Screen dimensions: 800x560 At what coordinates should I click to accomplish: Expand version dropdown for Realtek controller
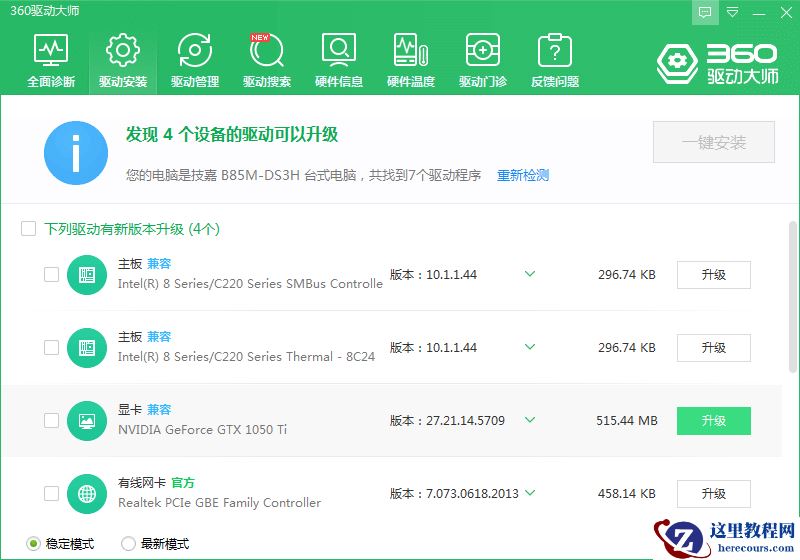click(530, 493)
